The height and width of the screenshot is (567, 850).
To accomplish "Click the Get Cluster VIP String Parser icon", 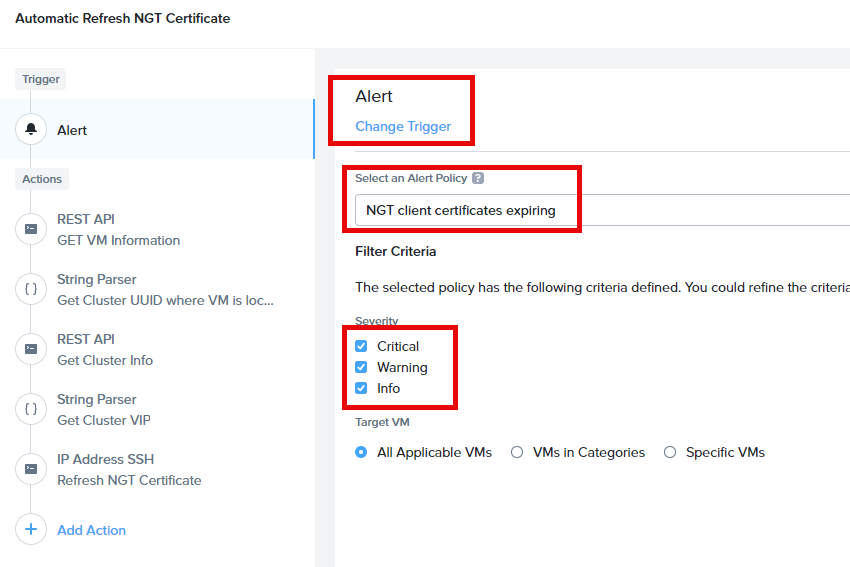I will [31, 409].
